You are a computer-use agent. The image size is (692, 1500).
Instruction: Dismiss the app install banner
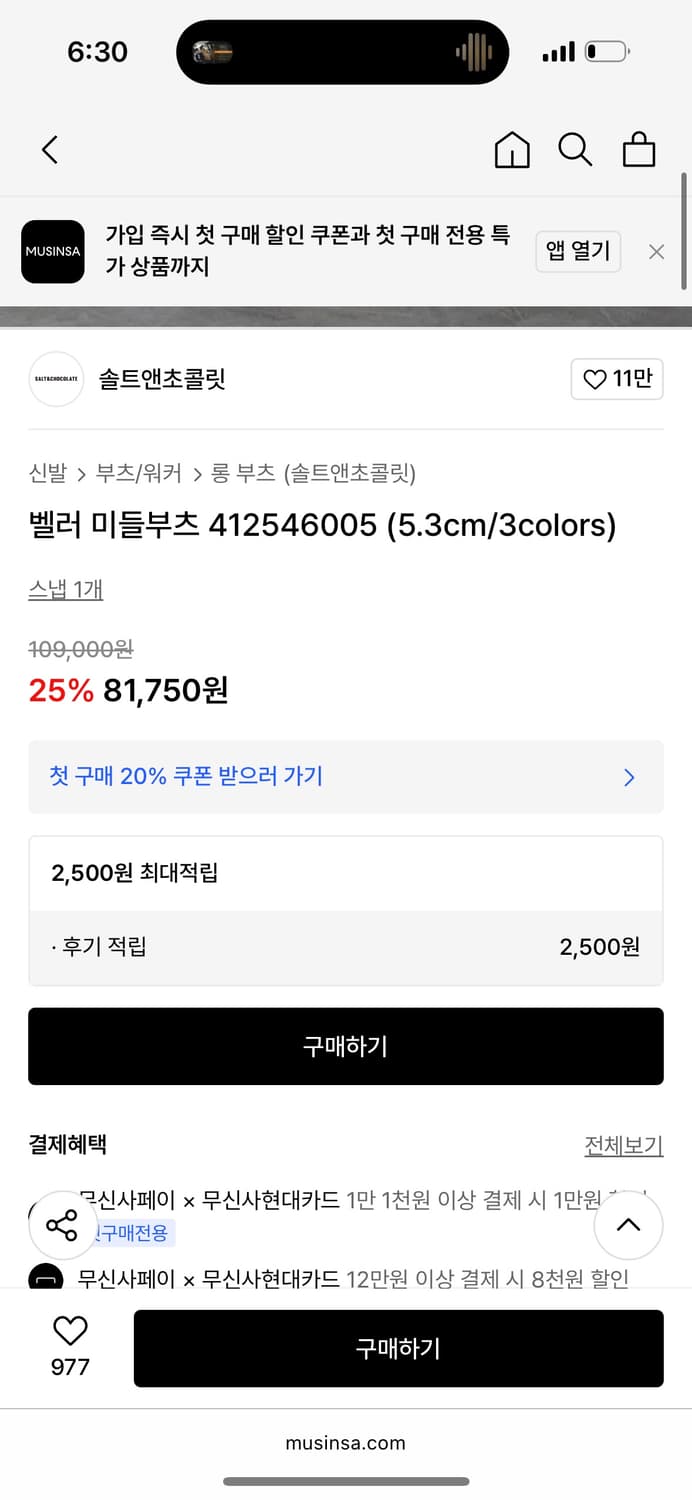point(656,252)
